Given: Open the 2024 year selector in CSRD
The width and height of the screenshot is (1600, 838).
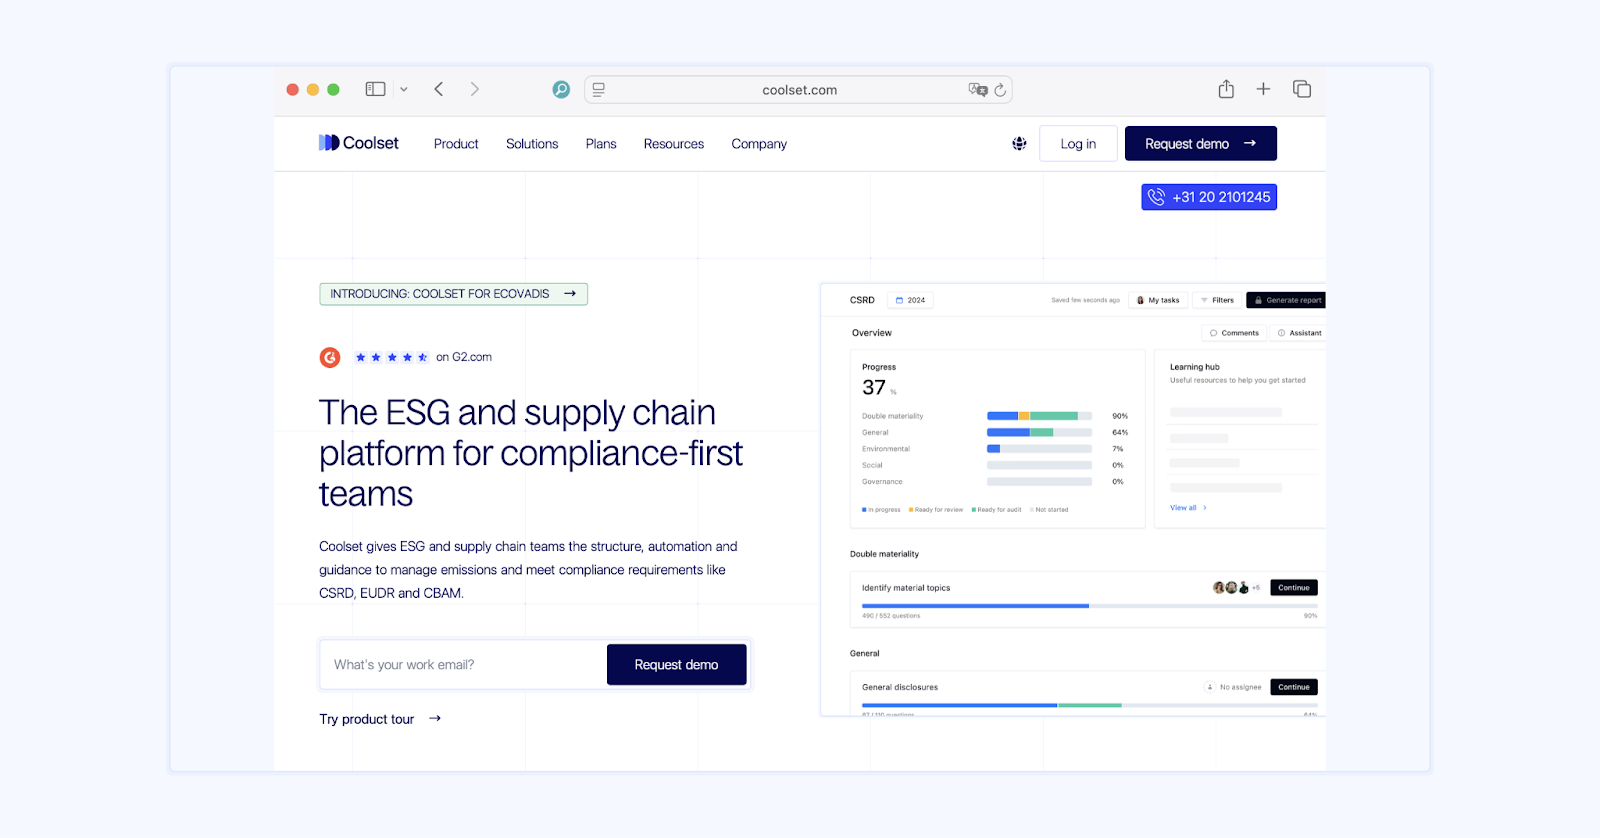Looking at the screenshot, I should pyautogui.click(x=910, y=300).
